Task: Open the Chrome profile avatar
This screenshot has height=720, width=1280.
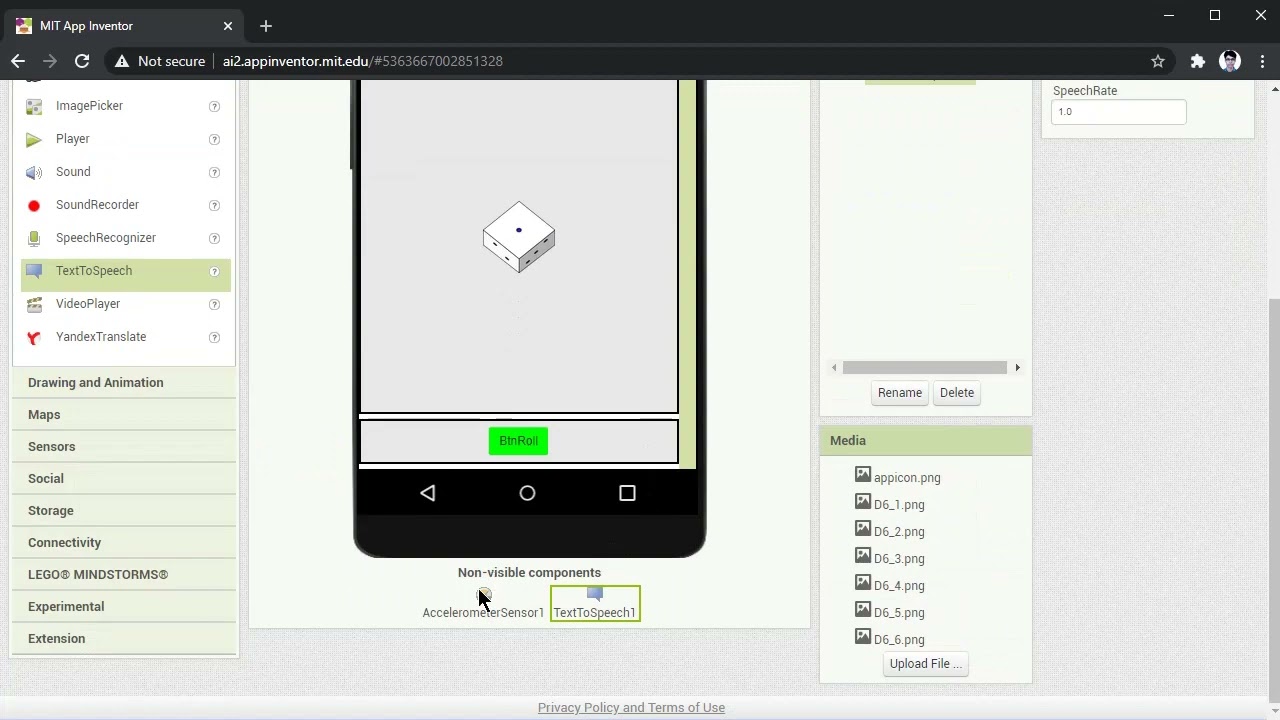Action: (x=1231, y=61)
